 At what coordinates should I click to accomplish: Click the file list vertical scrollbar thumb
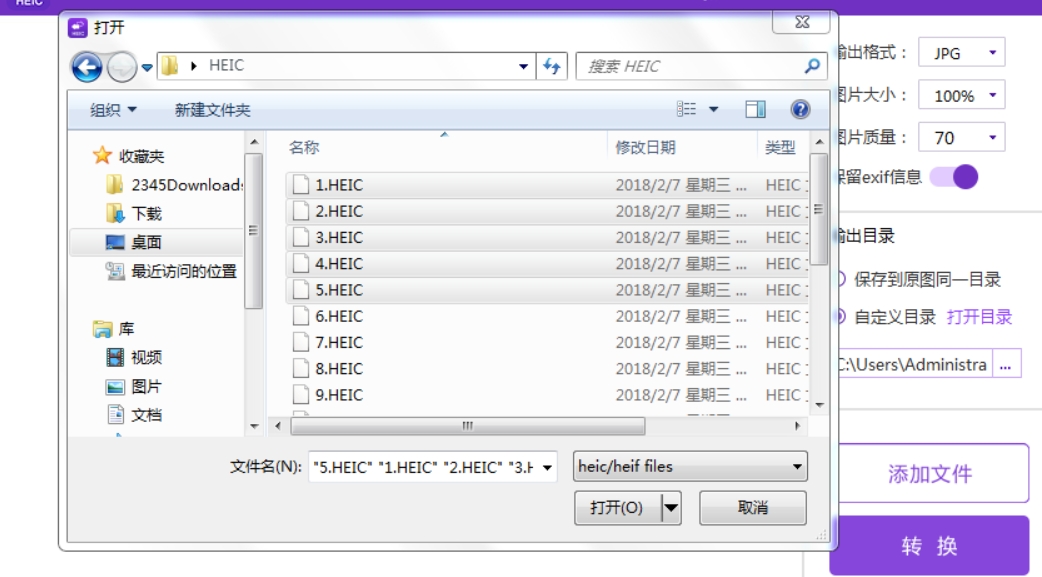[x=819, y=209]
